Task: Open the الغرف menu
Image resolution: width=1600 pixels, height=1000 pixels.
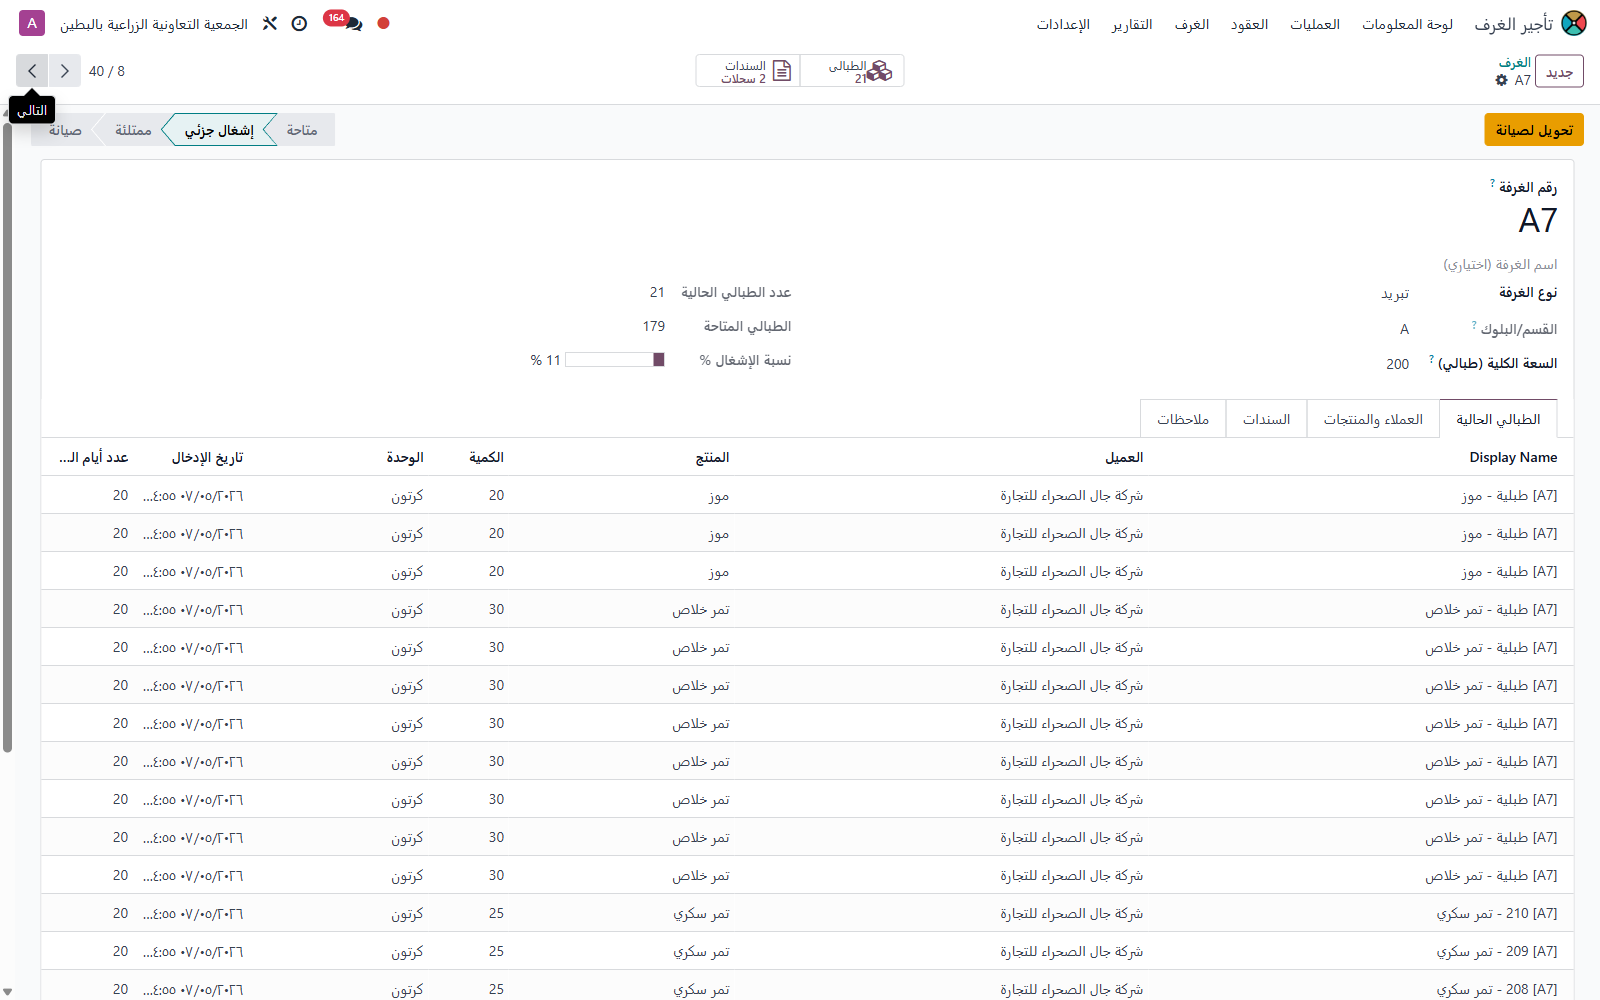Action: [1191, 24]
